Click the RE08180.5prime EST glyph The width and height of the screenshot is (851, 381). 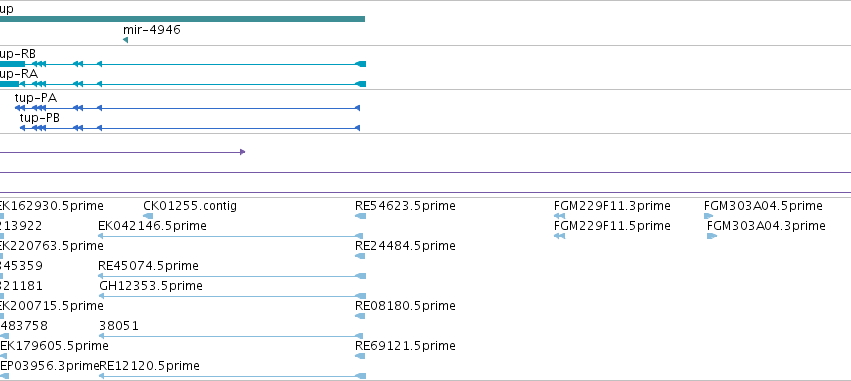point(360,316)
